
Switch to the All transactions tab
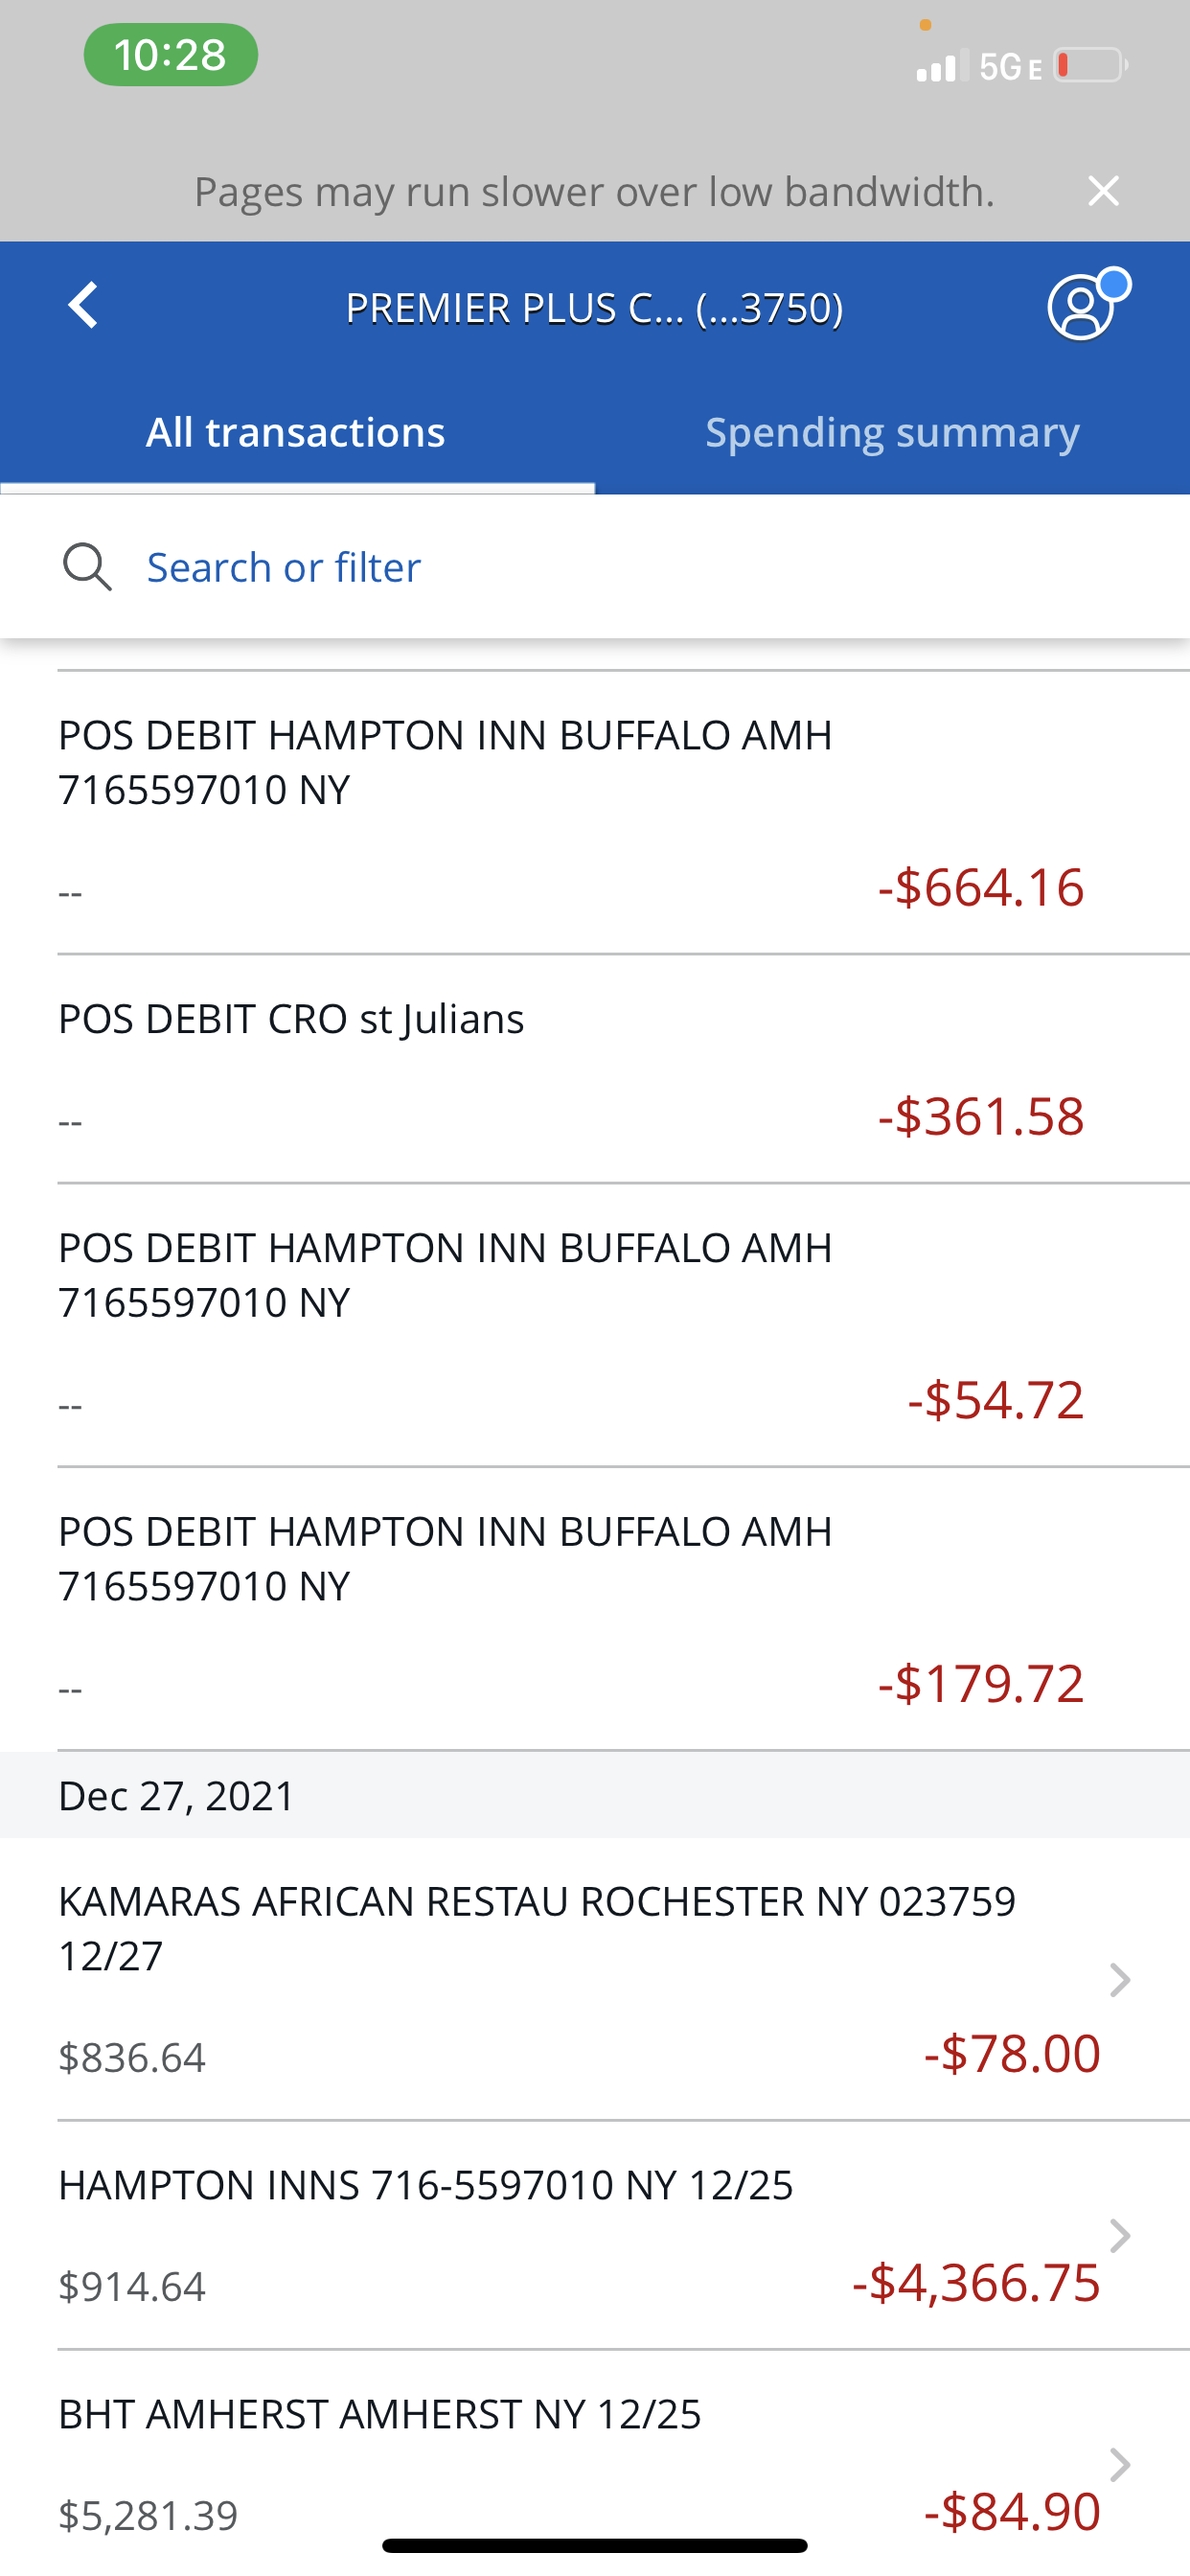coord(296,433)
